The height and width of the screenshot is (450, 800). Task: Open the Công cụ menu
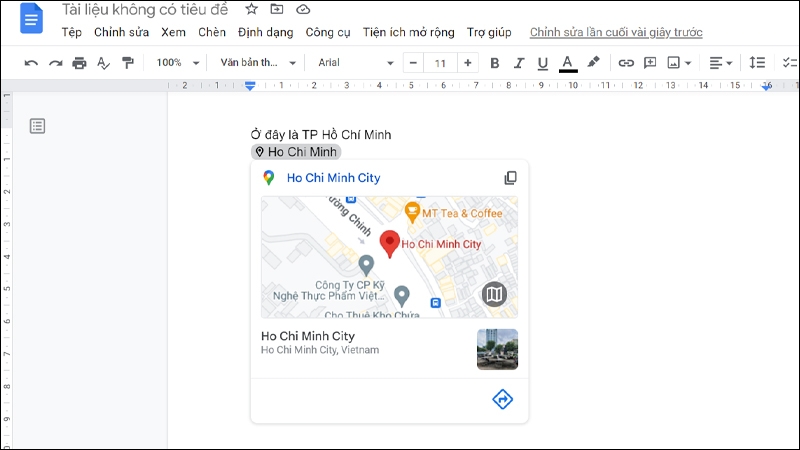[328, 32]
